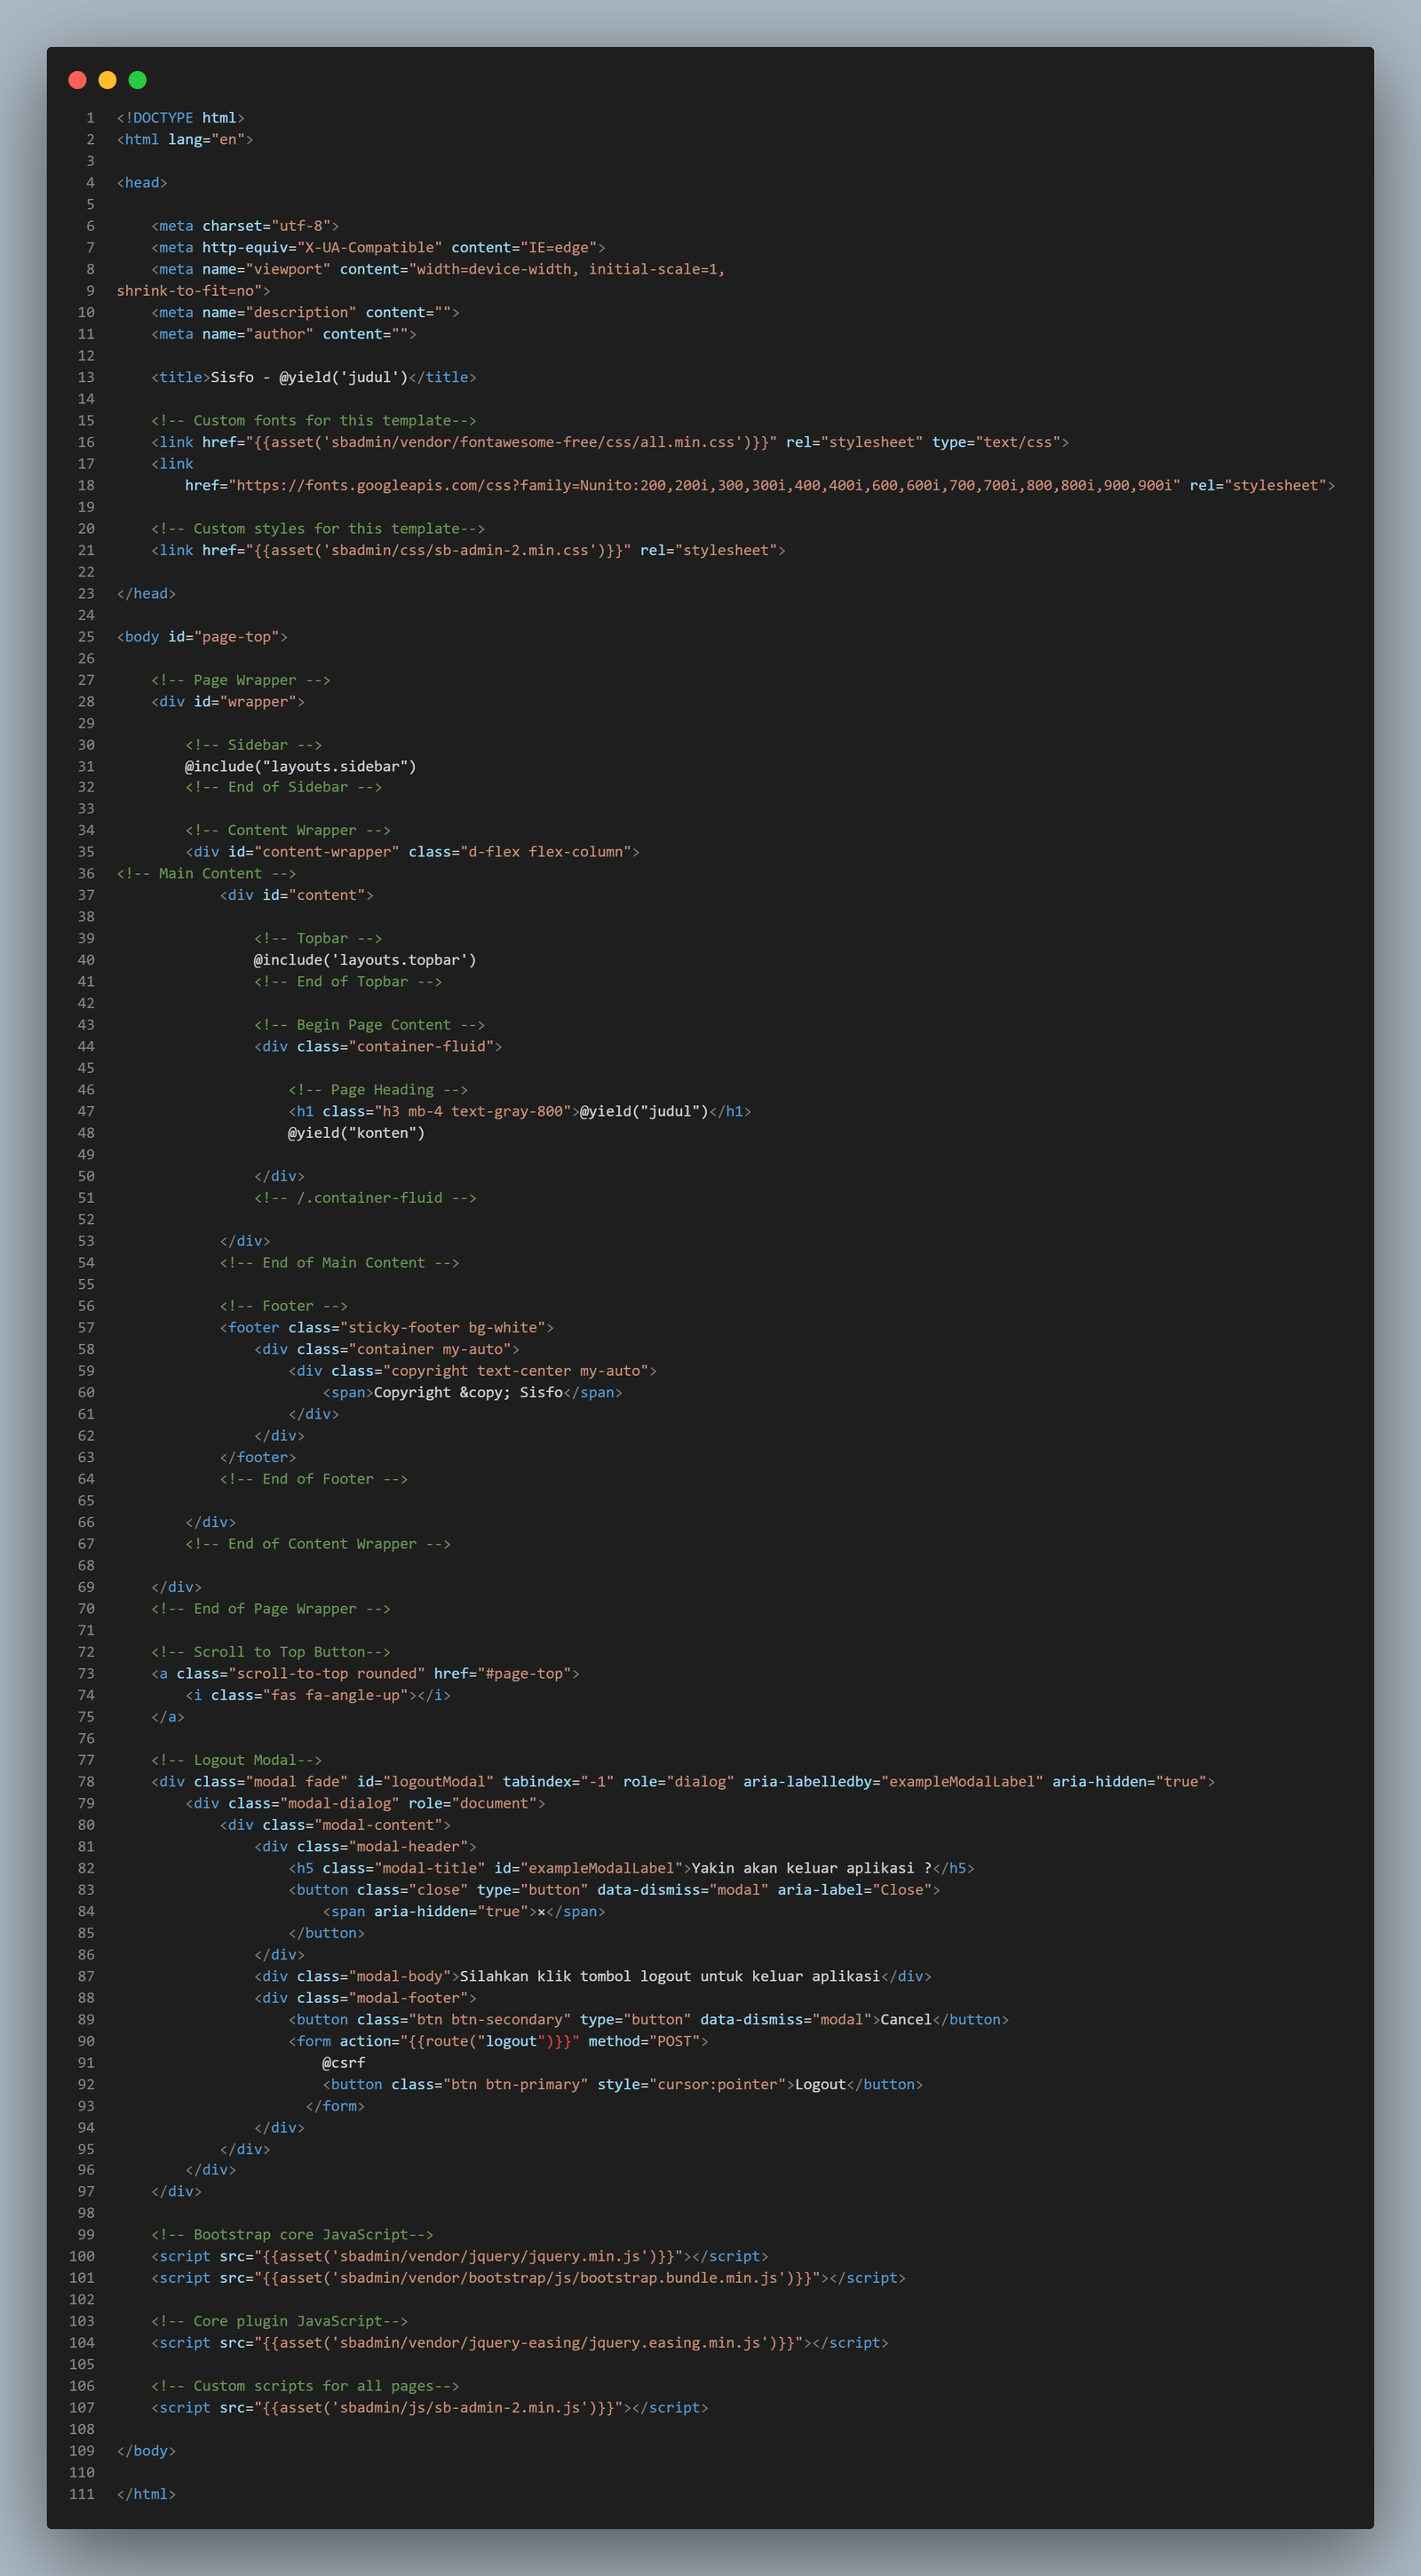Click the h1 text-gray-800 heading line
Viewport: 1421px width, 2576px height.
click(520, 1112)
